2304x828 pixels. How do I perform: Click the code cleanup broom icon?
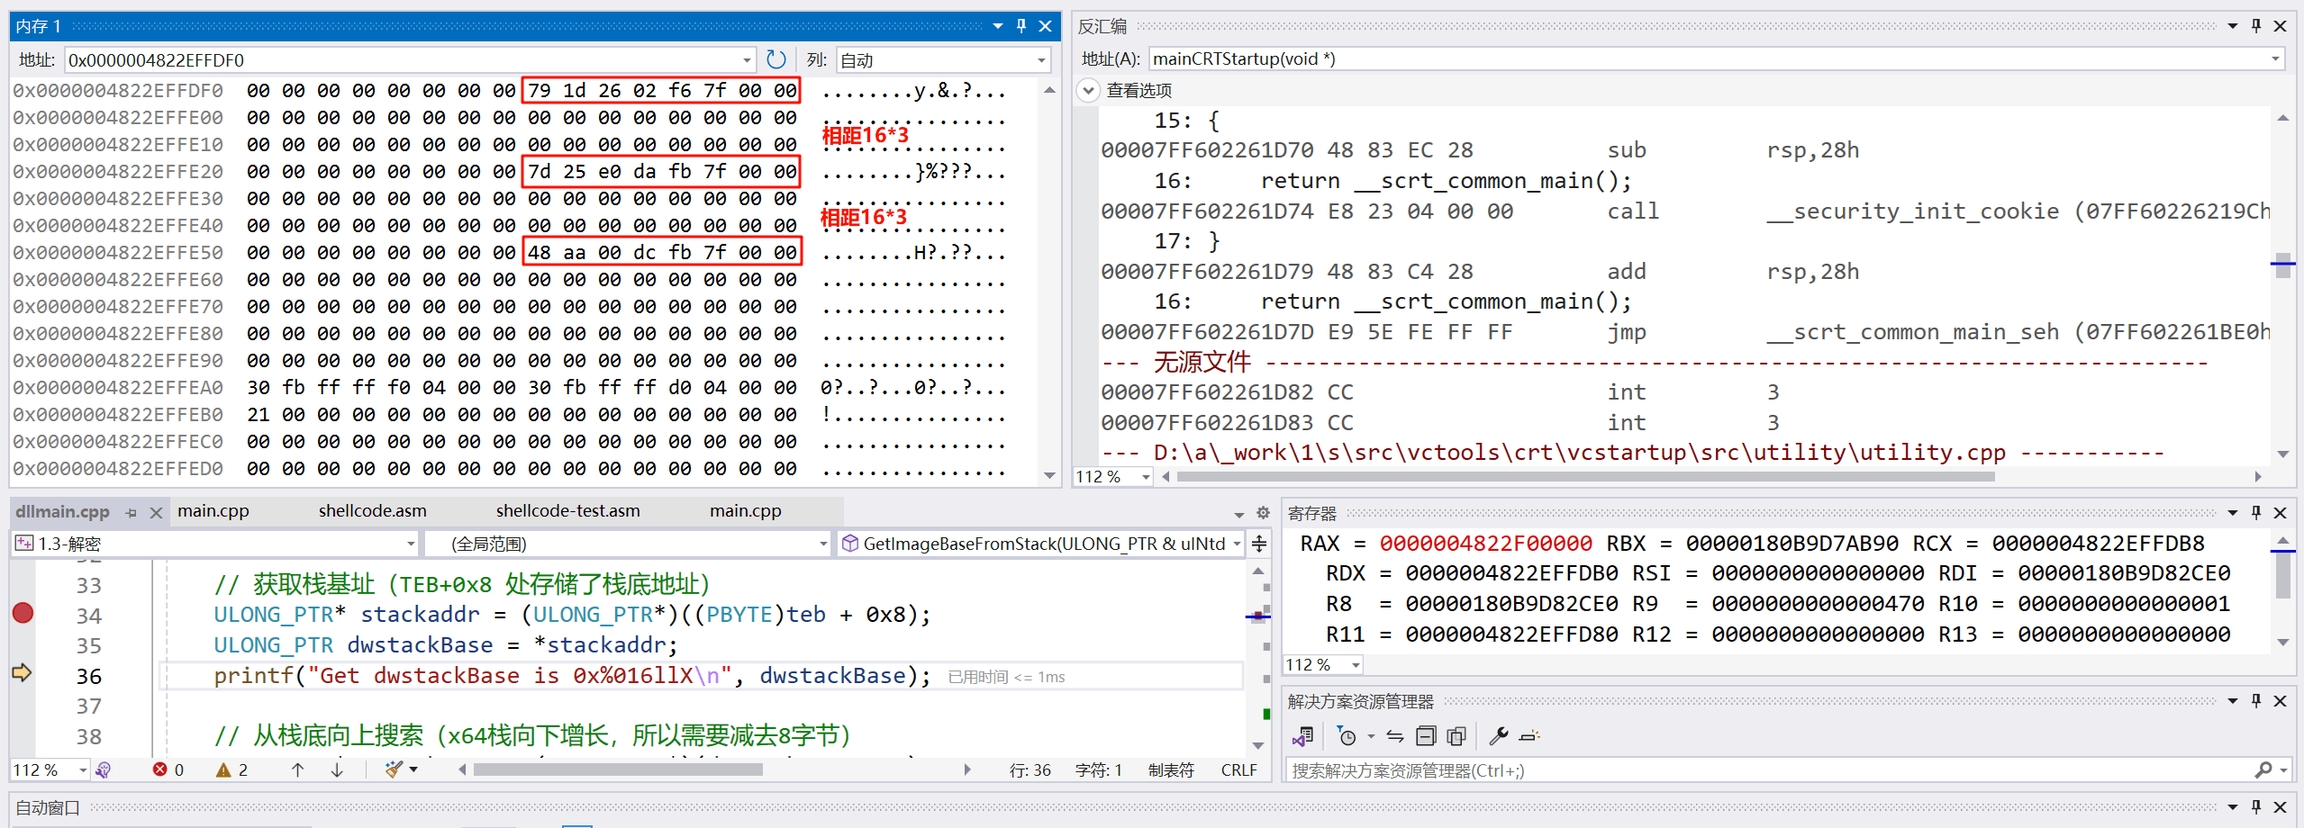(x=394, y=770)
